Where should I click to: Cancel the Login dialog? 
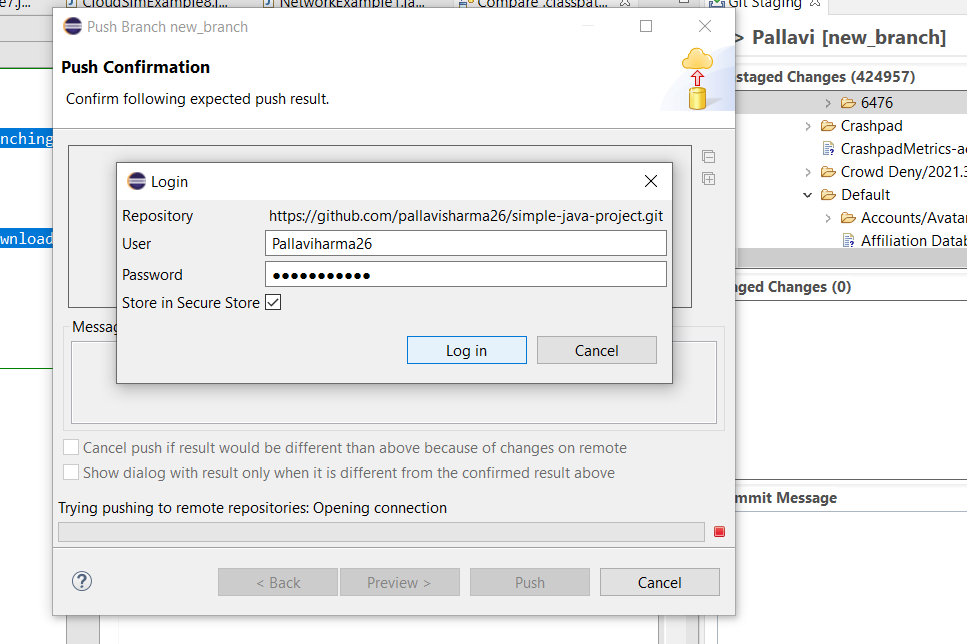coord(596,350)
